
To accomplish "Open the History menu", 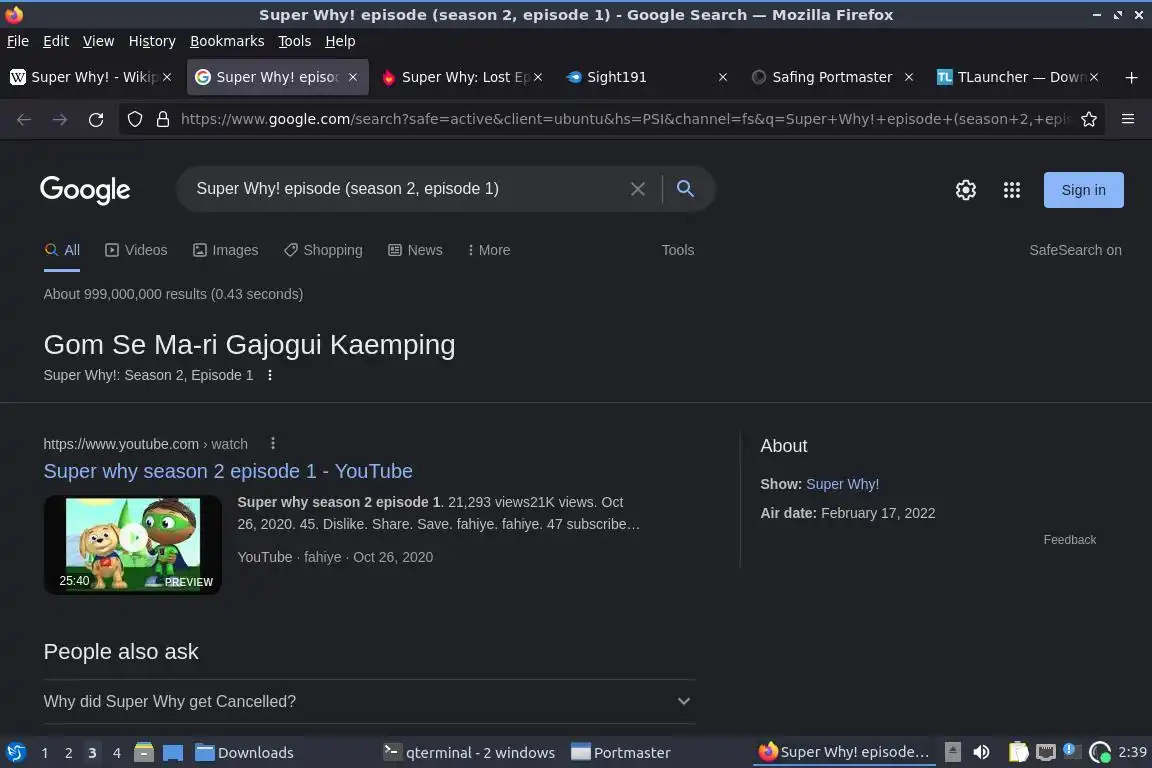I will (152, 41).
